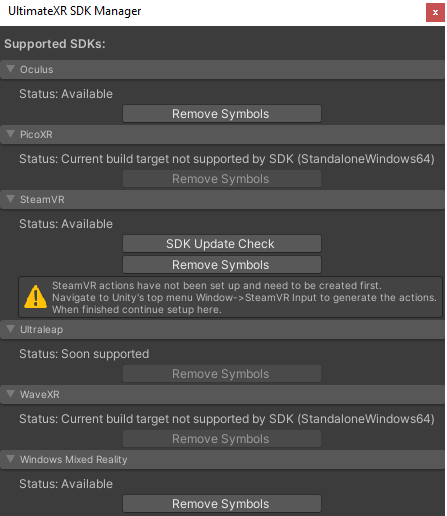This screenshot has width=447, height=516.
Task: Click SDK Update Check for SteamVR
Action: [222, 244]
